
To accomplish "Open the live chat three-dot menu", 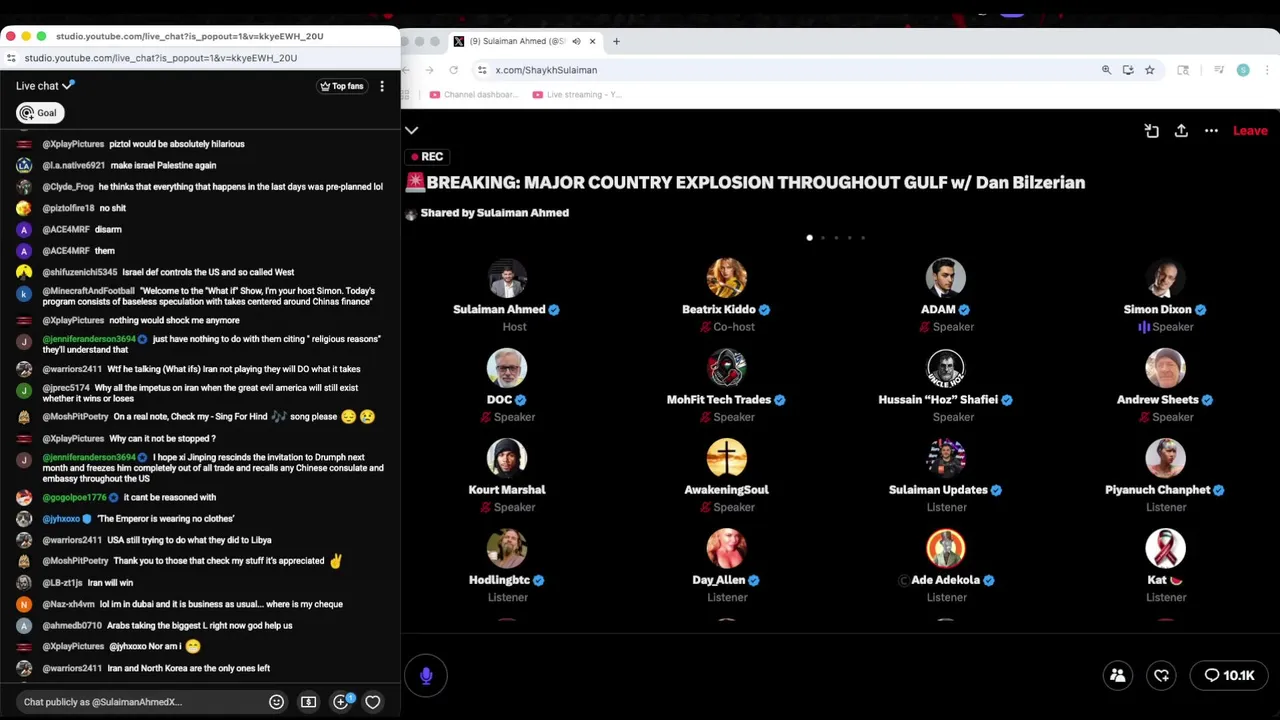I will click(x=382, y=86).
